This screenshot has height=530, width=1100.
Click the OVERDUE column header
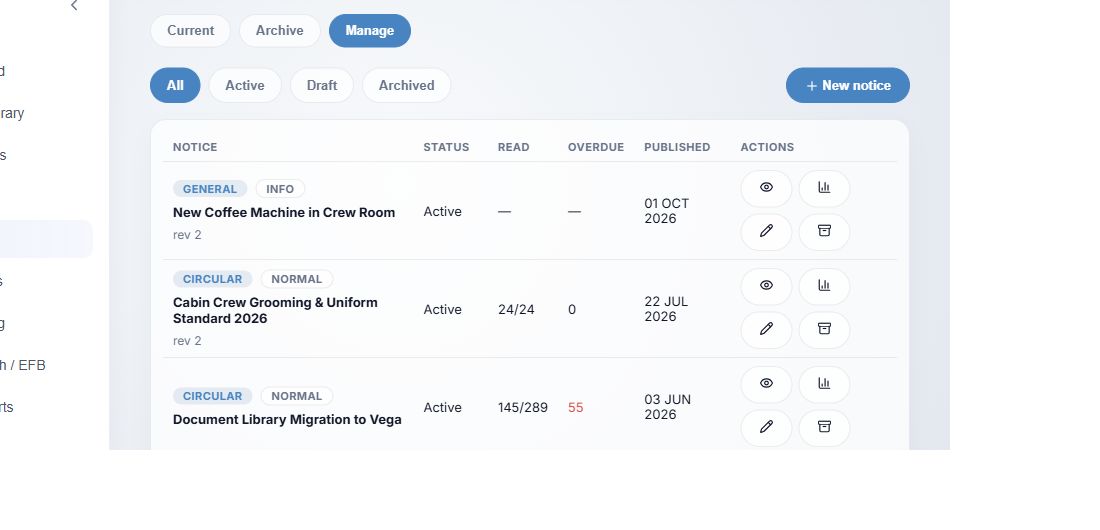coord(596,147)
